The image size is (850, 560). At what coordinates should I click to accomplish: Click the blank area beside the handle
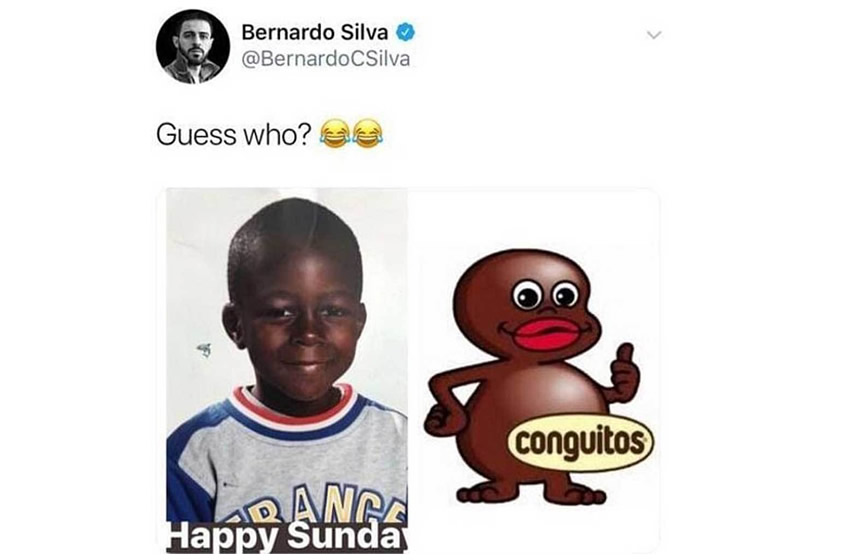coord(526,59)
